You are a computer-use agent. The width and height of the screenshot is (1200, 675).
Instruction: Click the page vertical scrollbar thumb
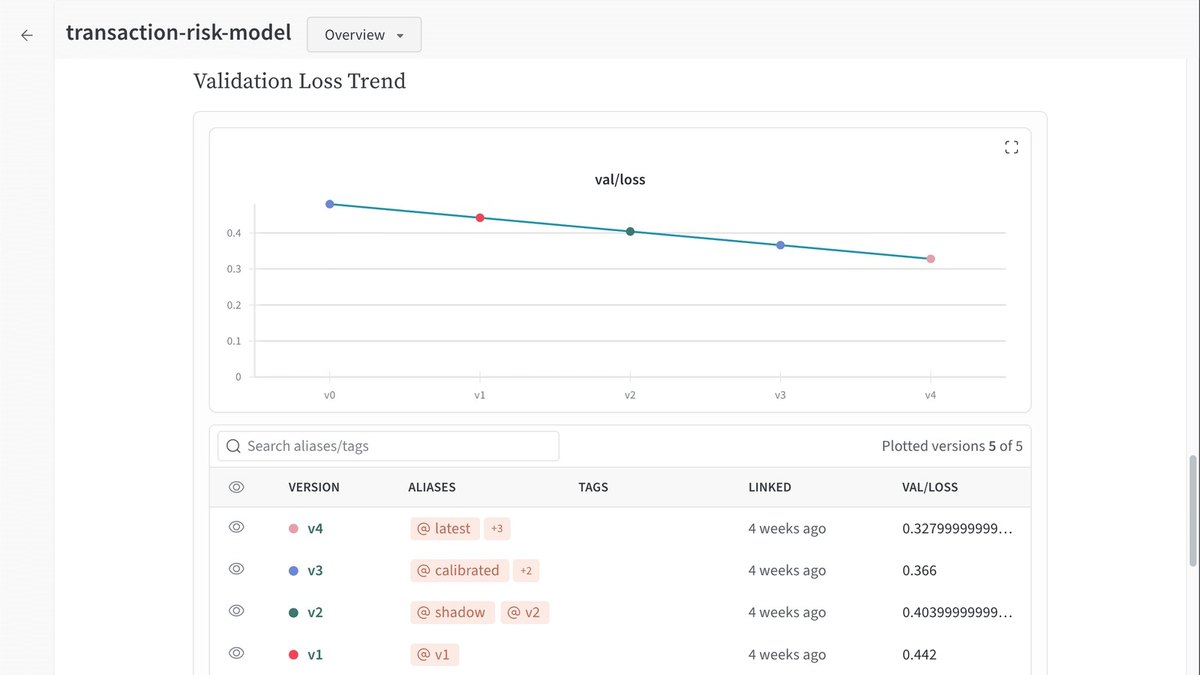point(1191,510)
